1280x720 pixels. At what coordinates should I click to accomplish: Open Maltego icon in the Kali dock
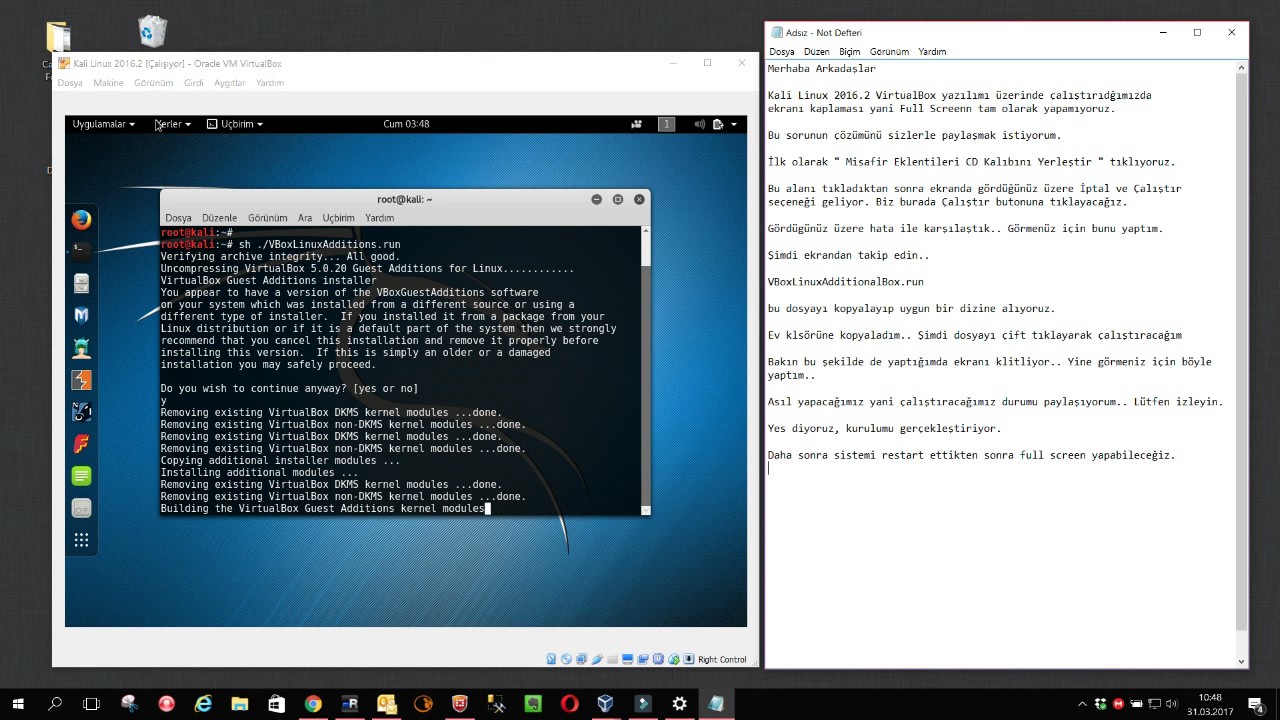(82, 411)
